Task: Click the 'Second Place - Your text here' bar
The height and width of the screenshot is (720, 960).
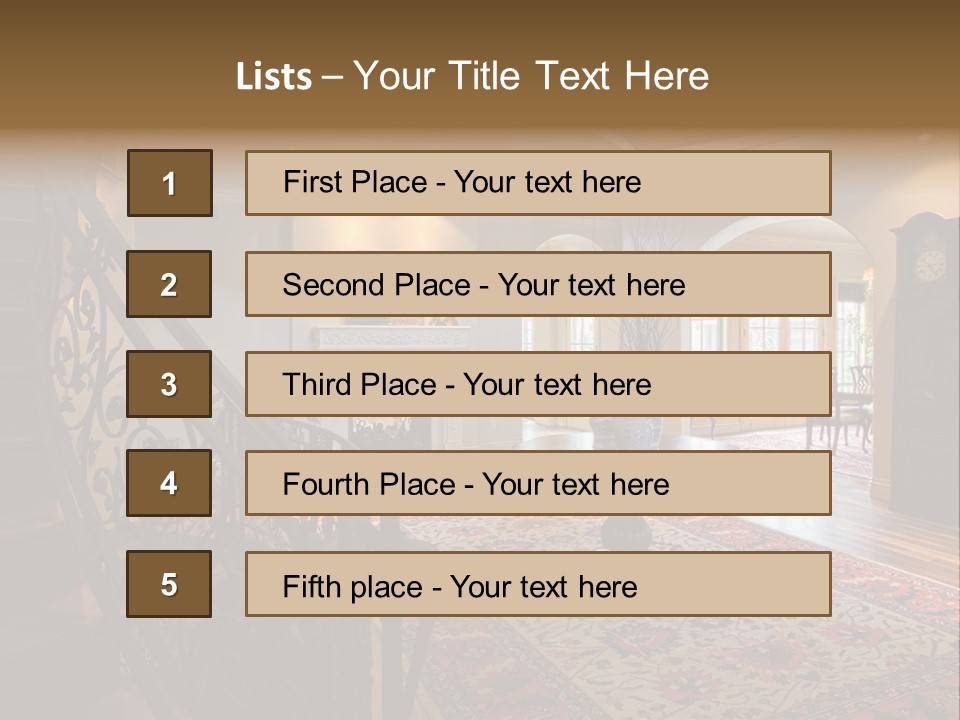Action: coord(538,284)
